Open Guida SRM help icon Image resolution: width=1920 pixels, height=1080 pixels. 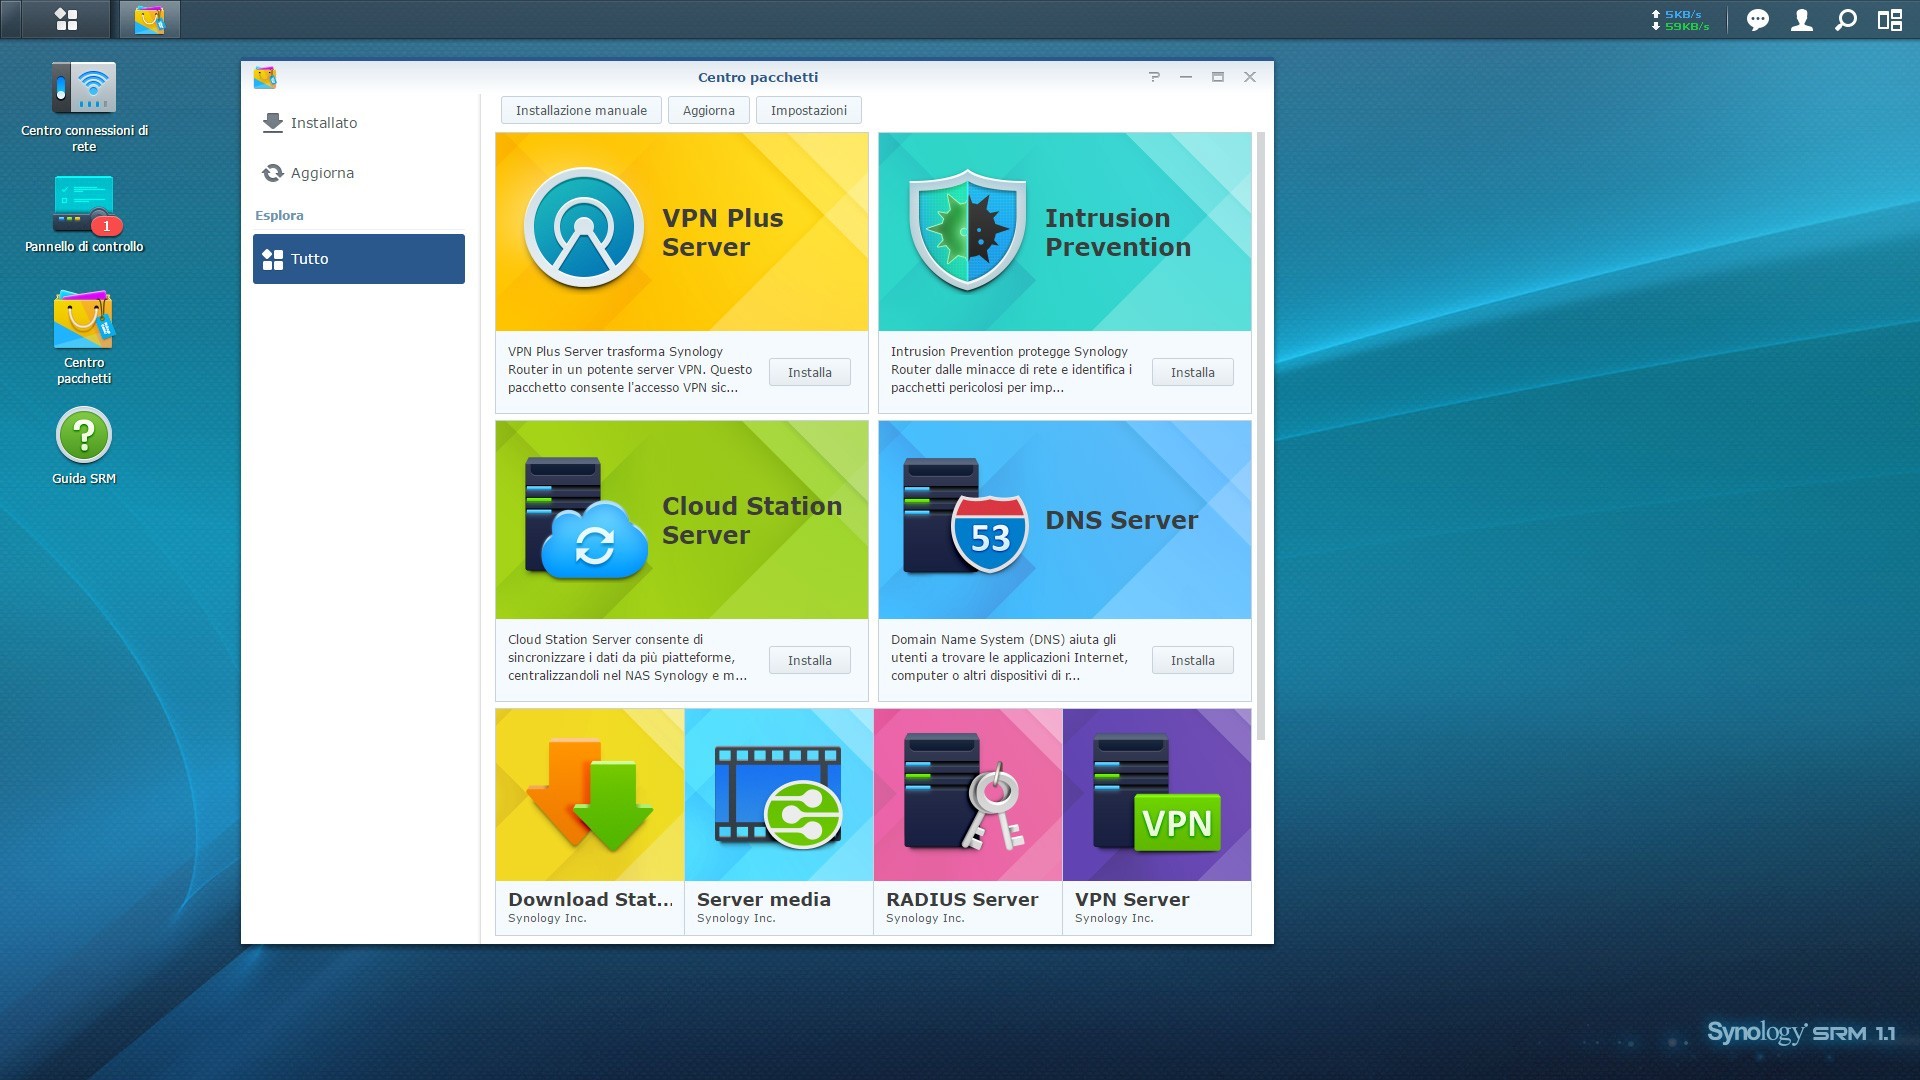click(84, 436)
